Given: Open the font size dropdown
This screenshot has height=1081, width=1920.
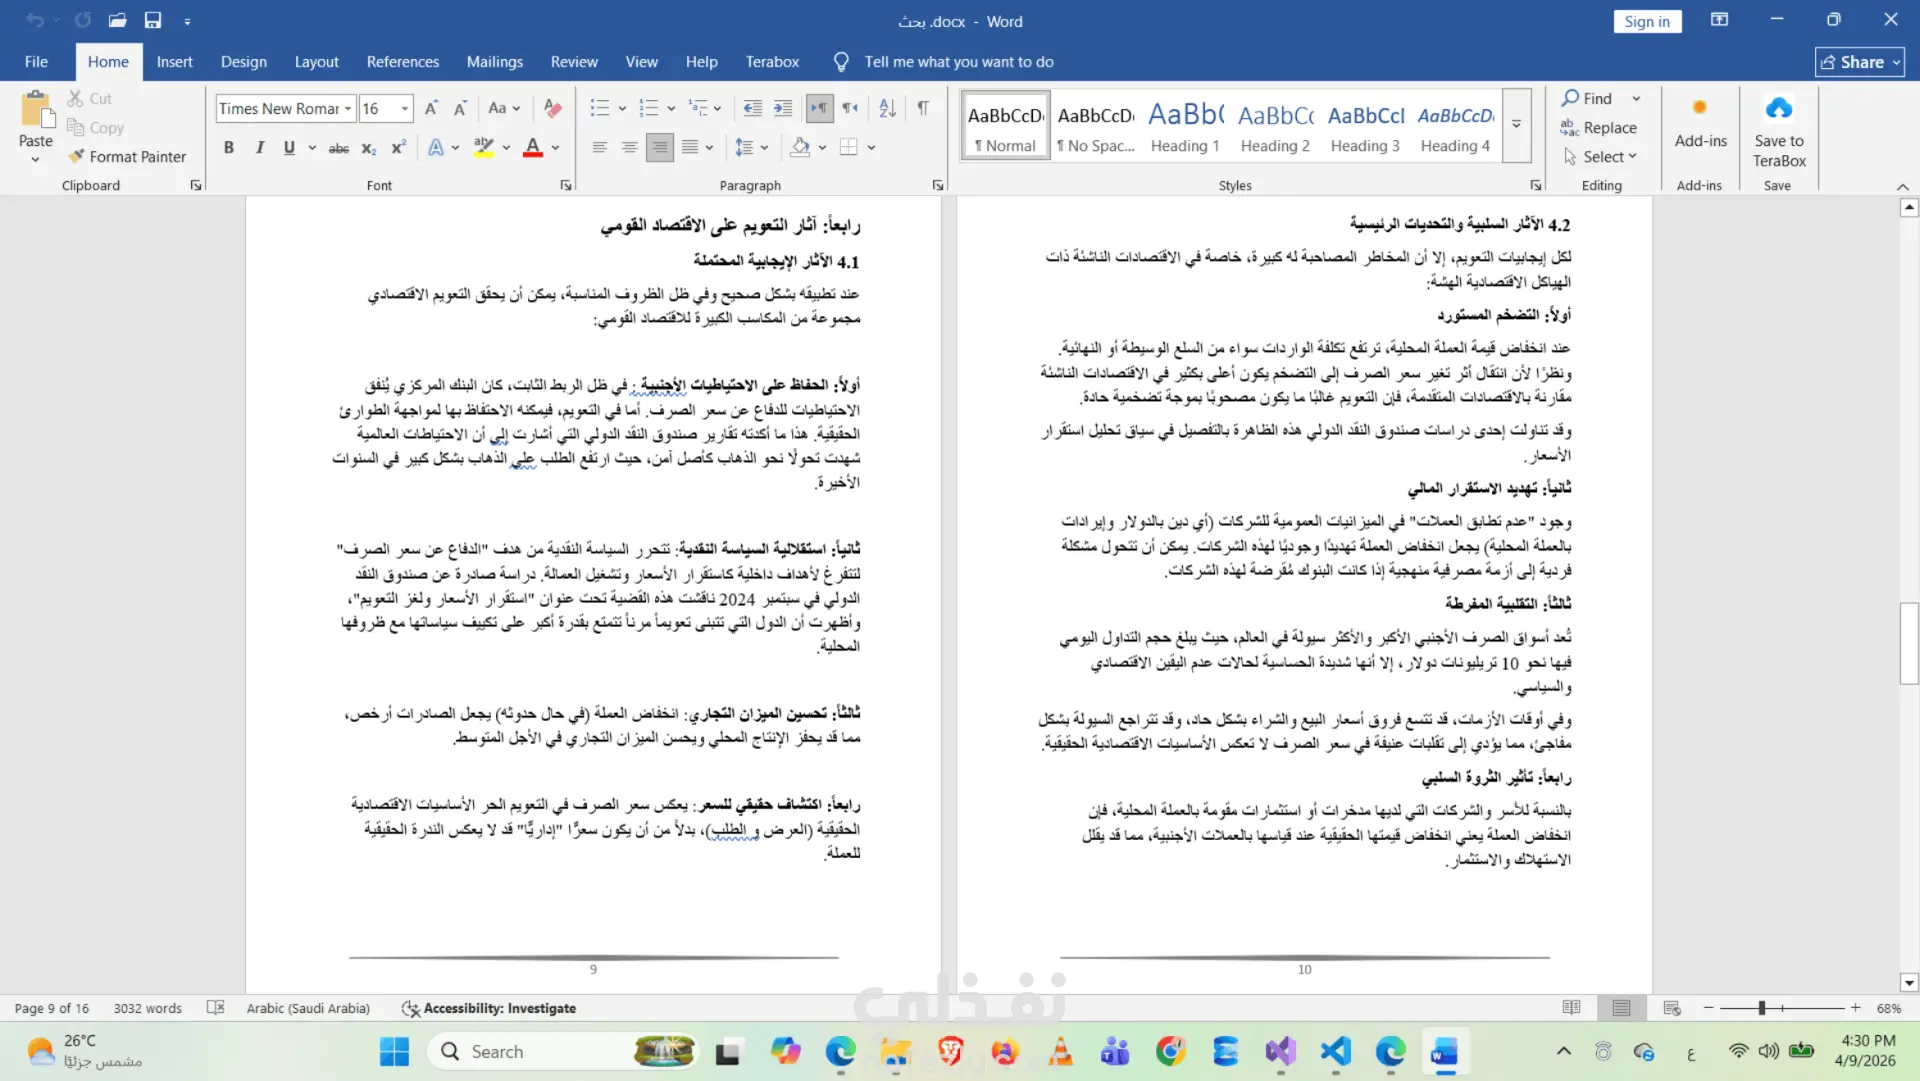Looking at the screenshot, I should click(405, 108).
